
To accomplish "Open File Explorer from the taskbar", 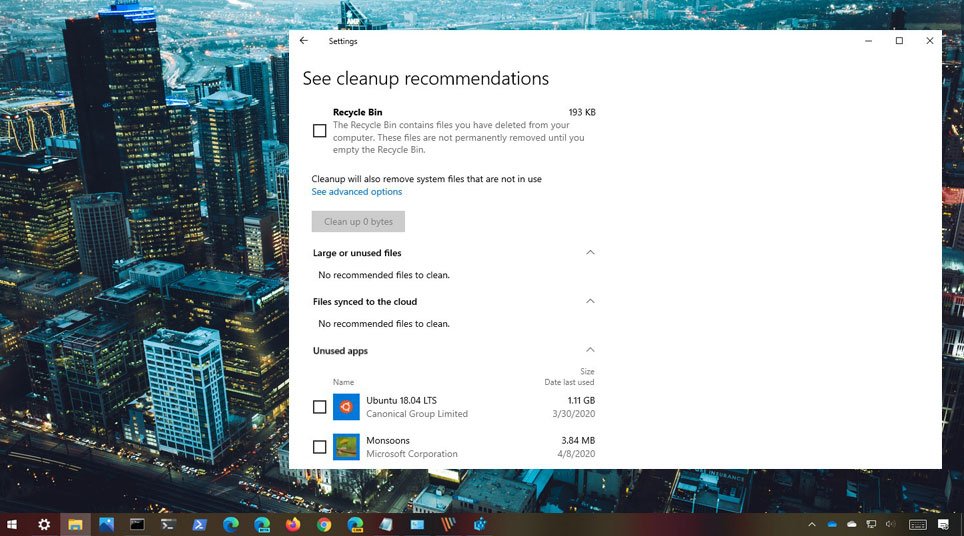I will 75,524.
